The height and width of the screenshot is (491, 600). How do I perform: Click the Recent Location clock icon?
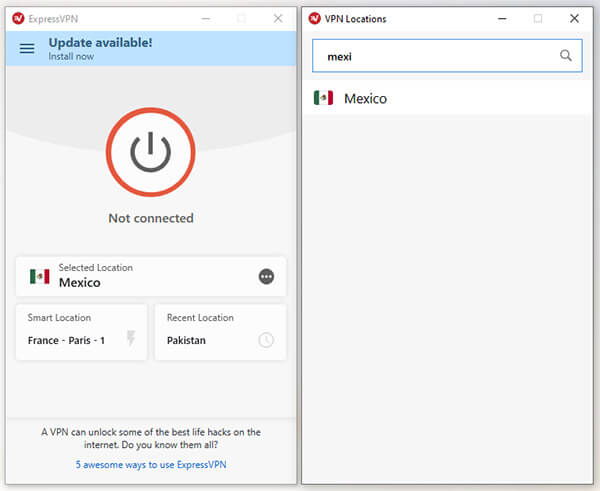(266, 340)
